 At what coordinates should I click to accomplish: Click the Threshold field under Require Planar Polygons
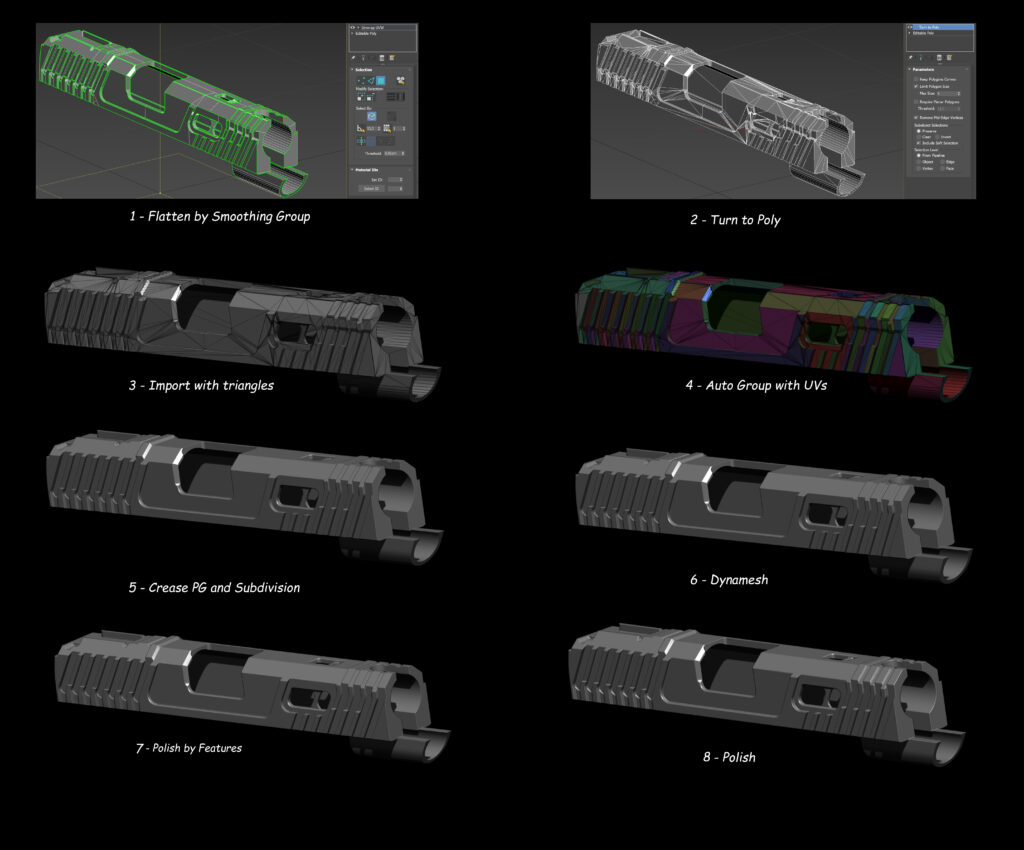[948, 109]
